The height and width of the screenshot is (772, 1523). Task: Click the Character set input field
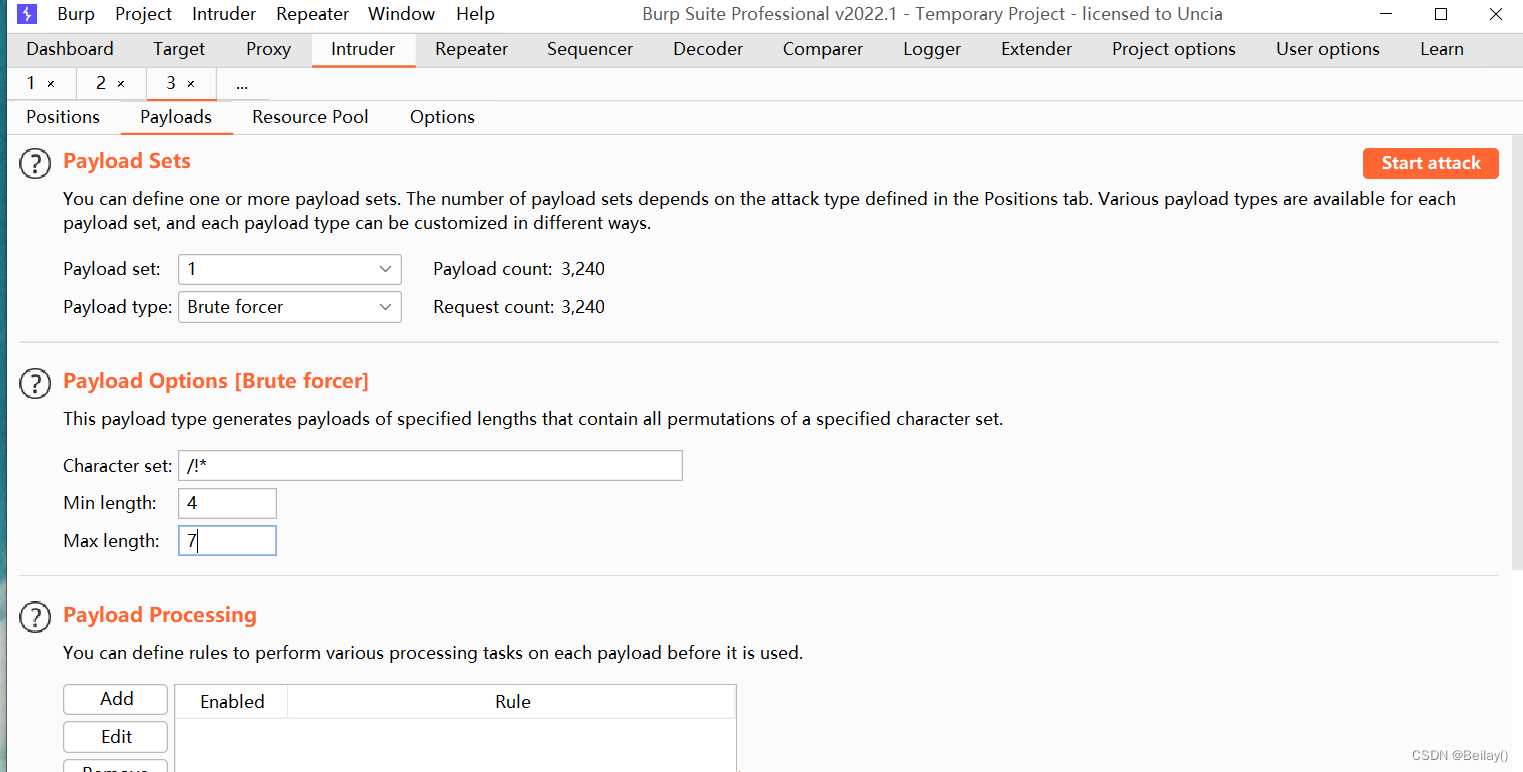pos(430,465)
